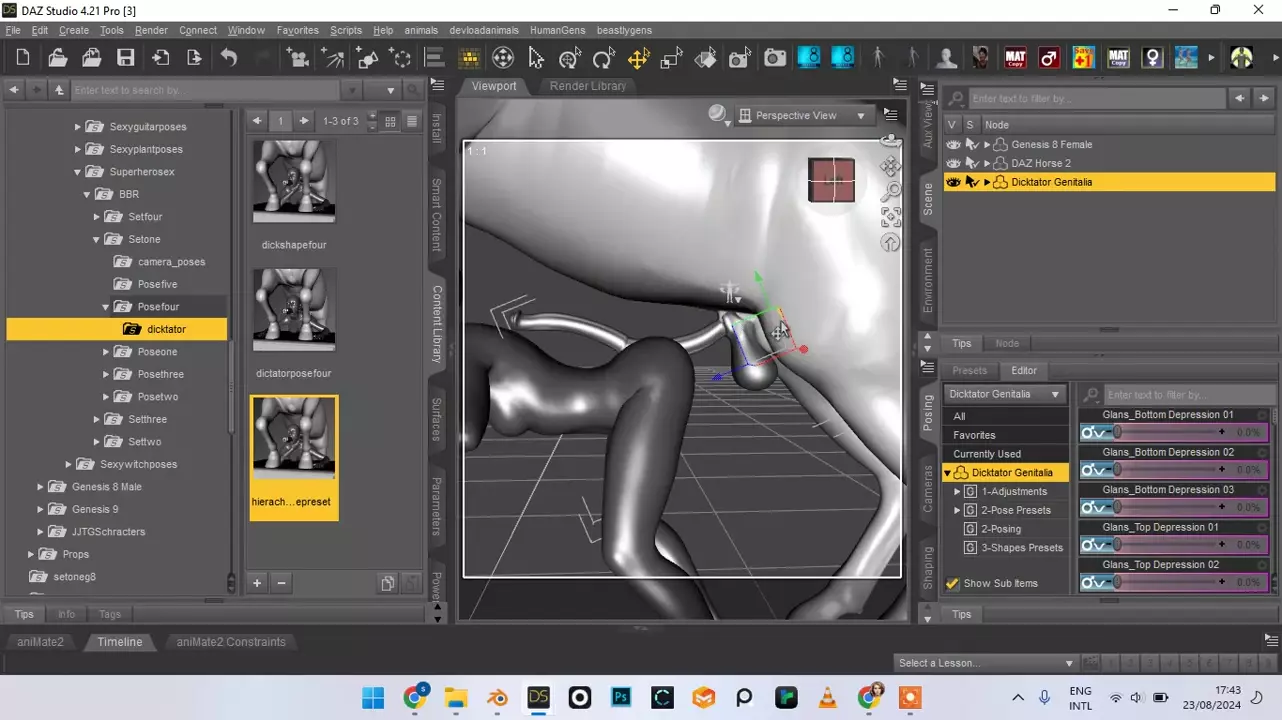Open the Select a Lesson dropdown
1282x720 pixels.
click(x=985, y=663)
